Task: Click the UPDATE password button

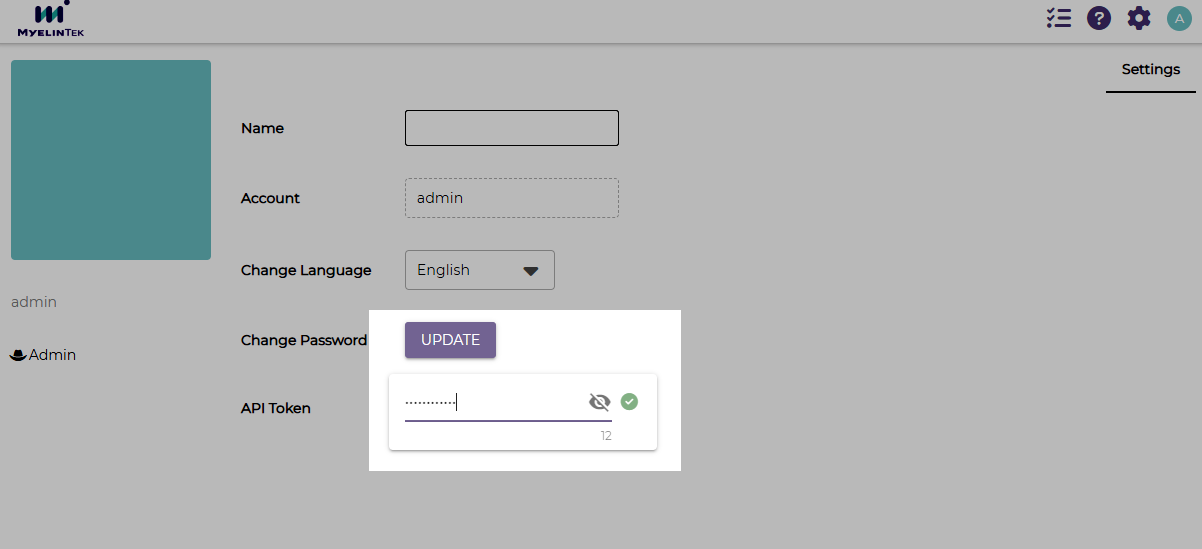Action: coord(450,340)
